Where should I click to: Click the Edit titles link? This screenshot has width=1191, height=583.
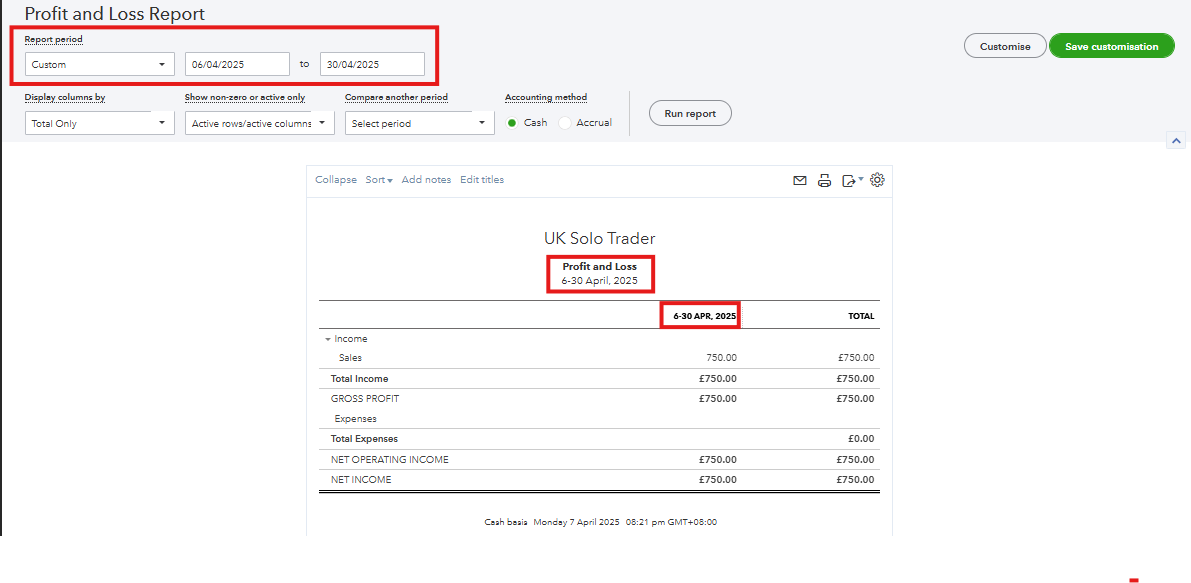[482, 180]
